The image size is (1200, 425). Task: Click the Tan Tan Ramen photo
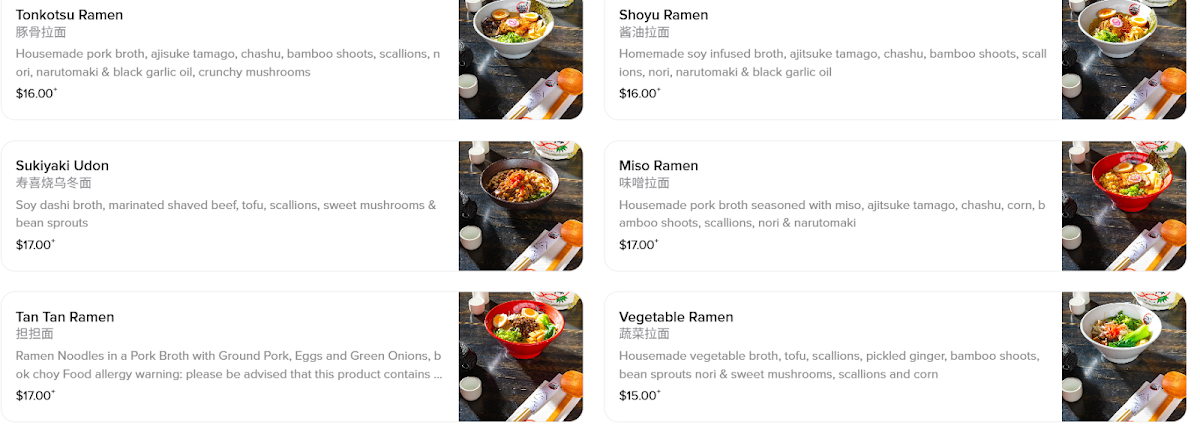click(x=520, y=356)
